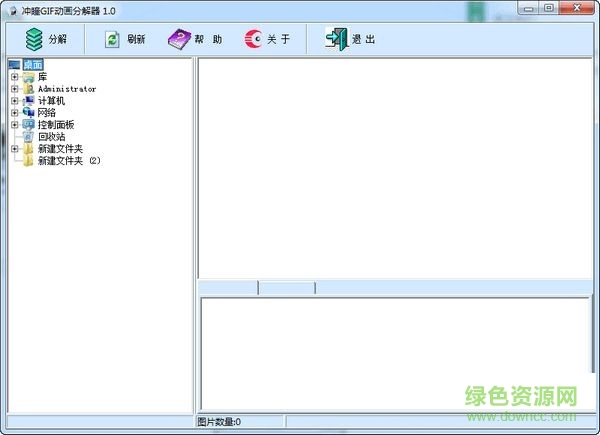Expand the Administrator tree node
Image resolution: width=600 pixels, height=435 pixels.
14,89
